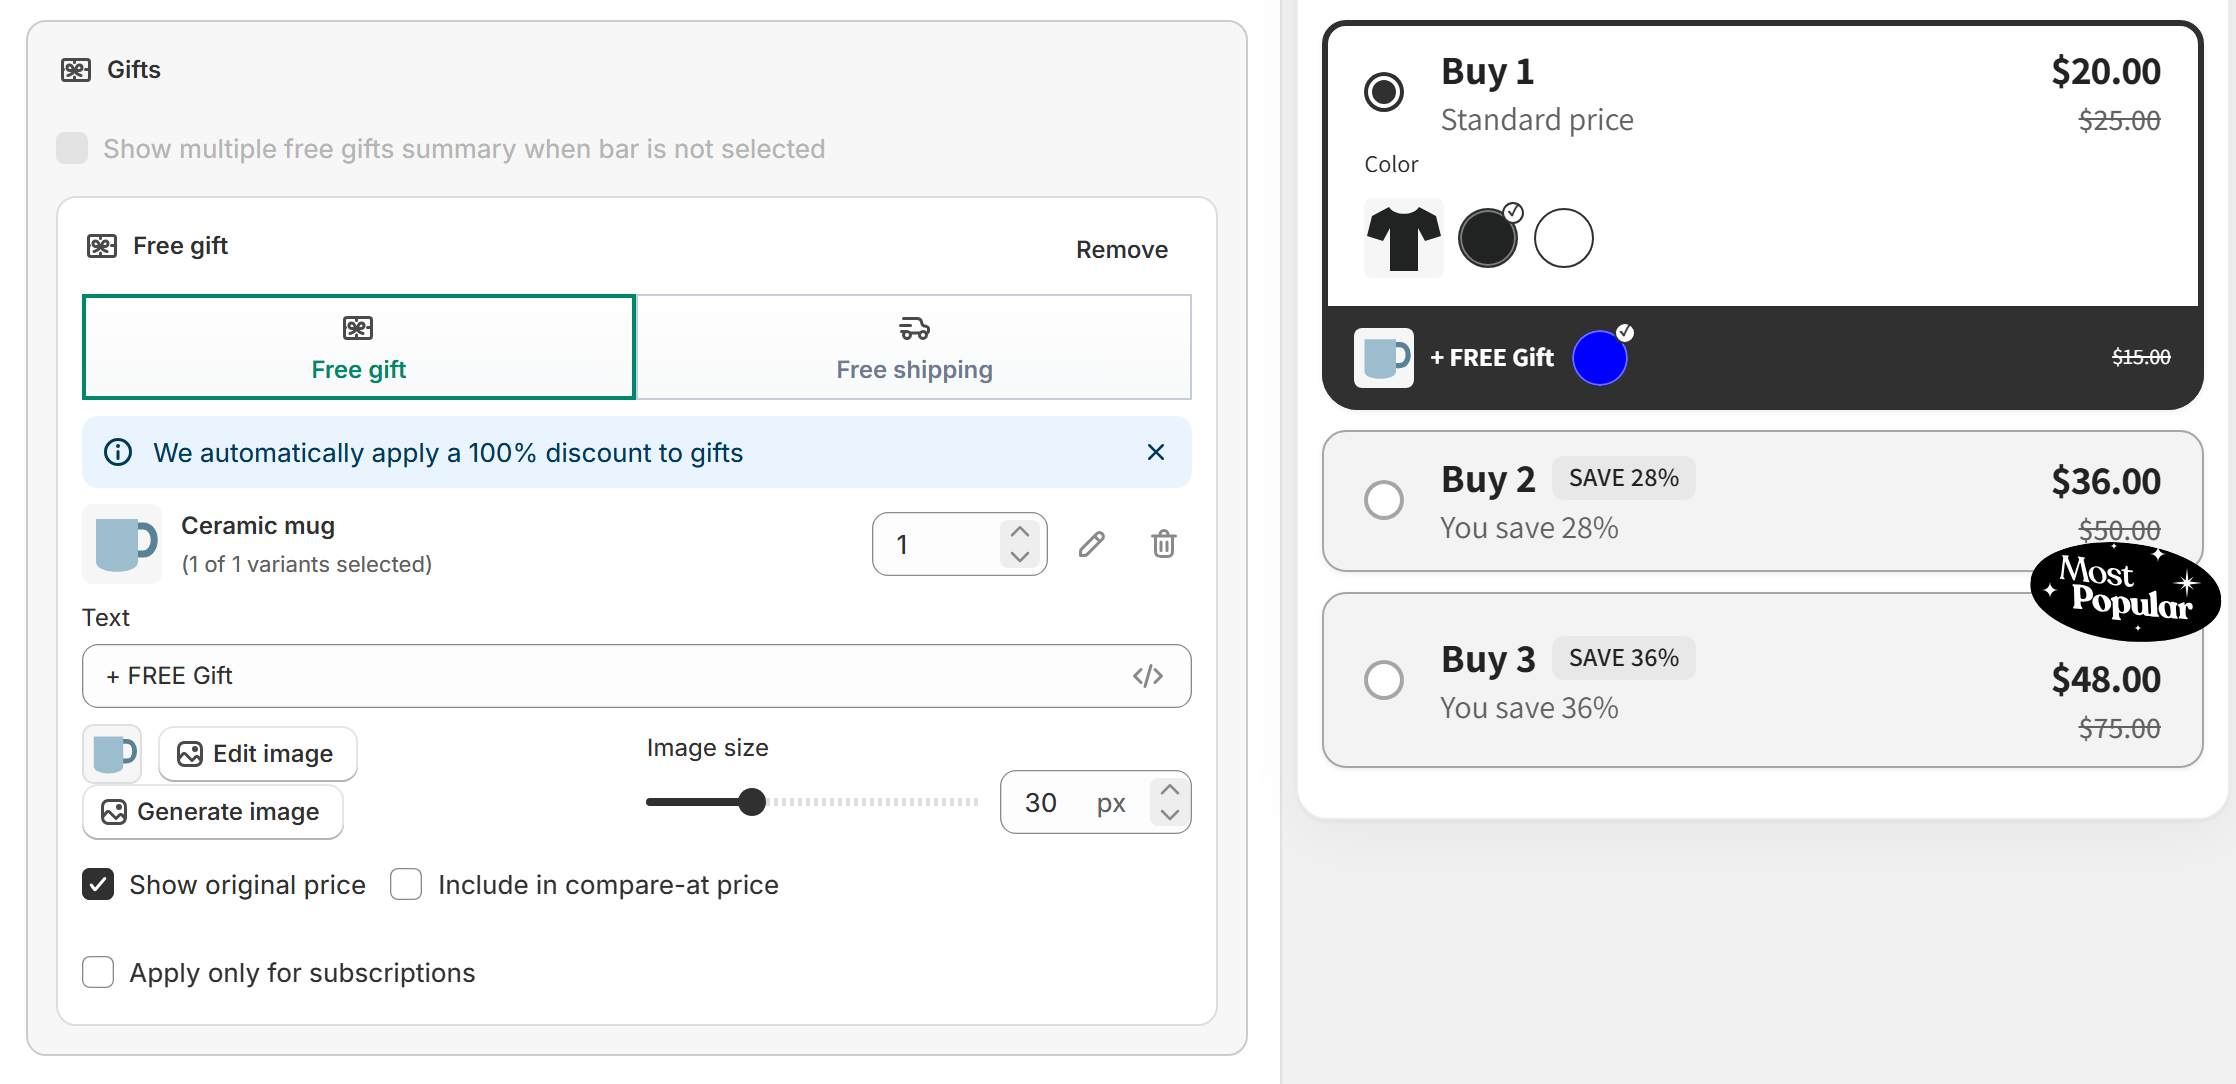Click the SAVE 28% badge
The width and height of the screenshot is (2236, 1084).
pyautogui.click(x=1624, y=478)
